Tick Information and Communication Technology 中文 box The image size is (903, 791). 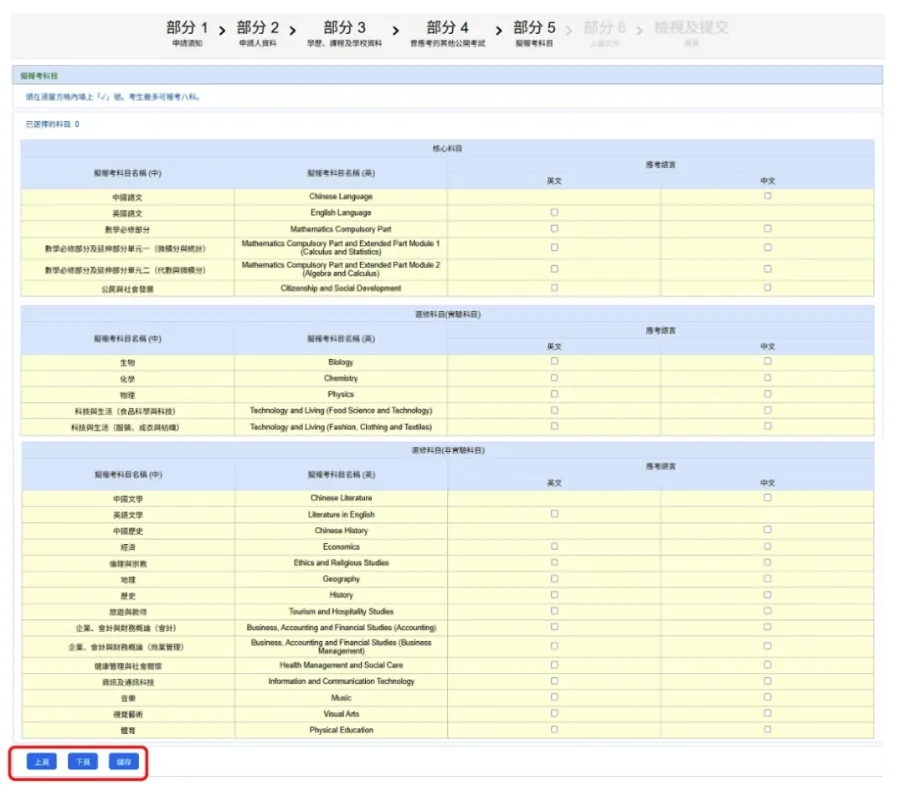767,680
